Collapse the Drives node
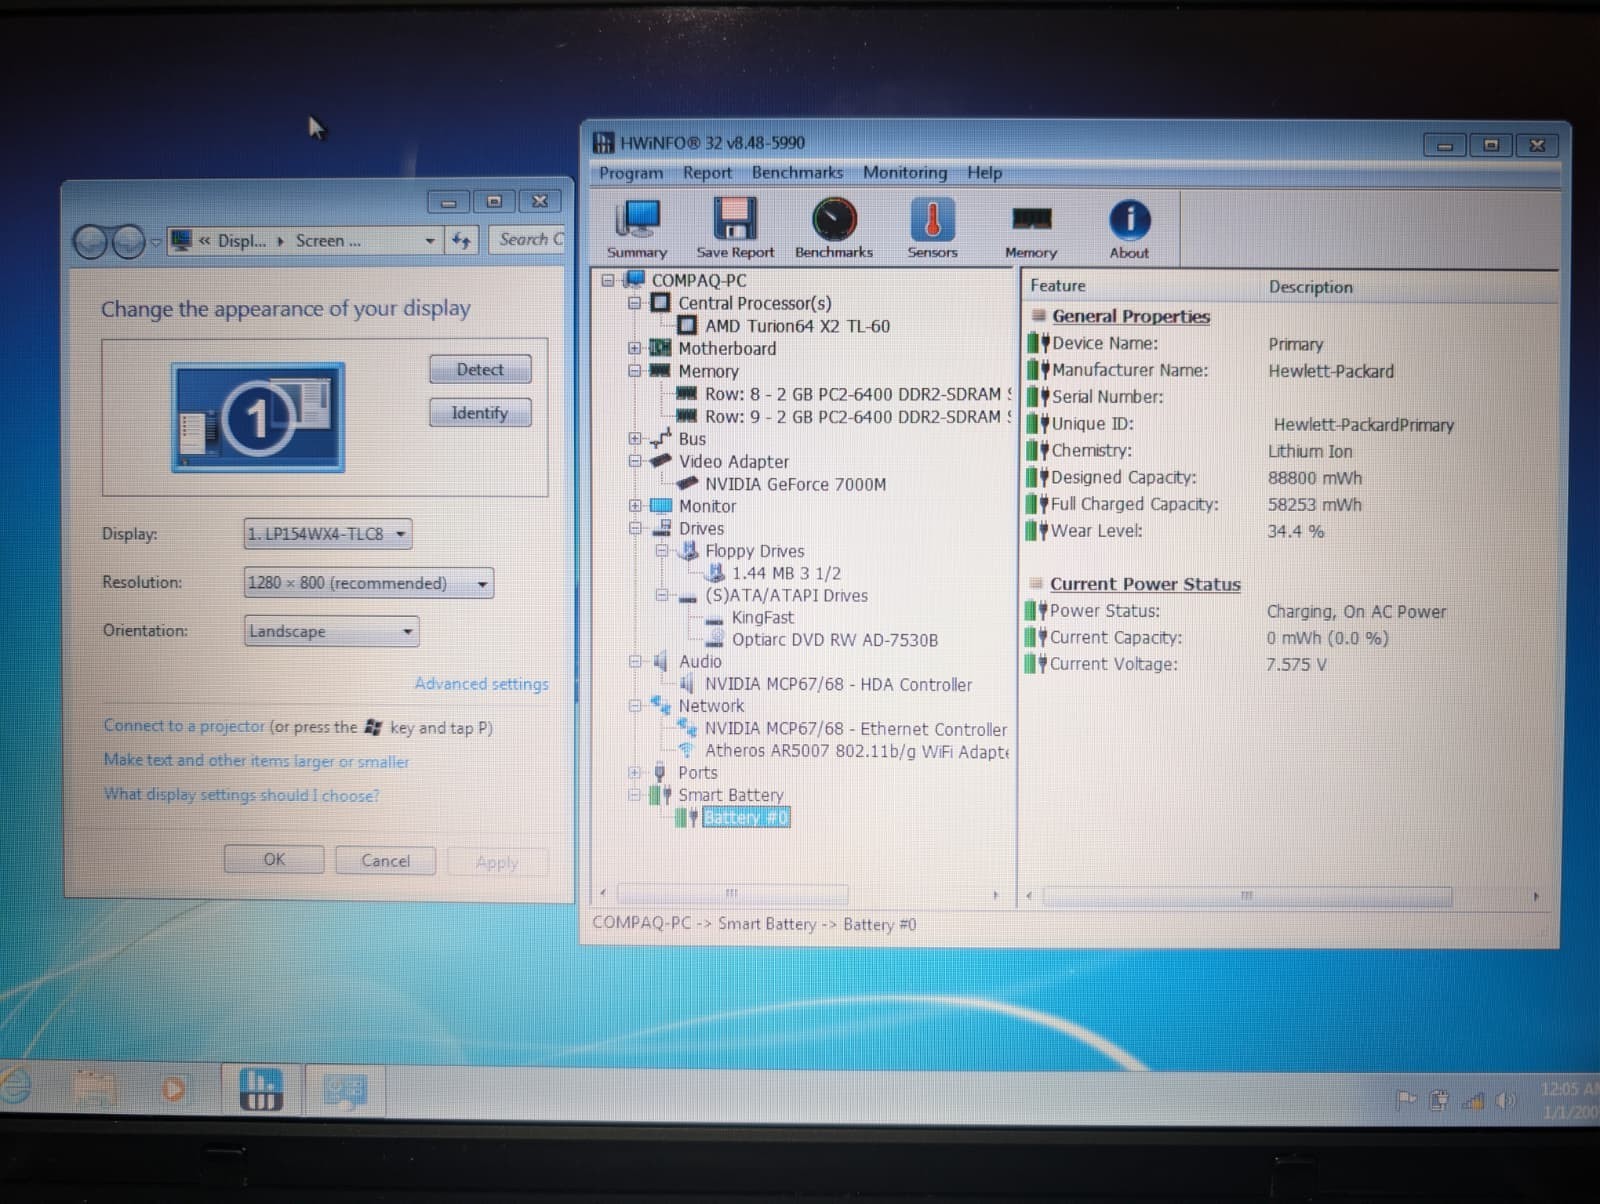 coord(634,528)
